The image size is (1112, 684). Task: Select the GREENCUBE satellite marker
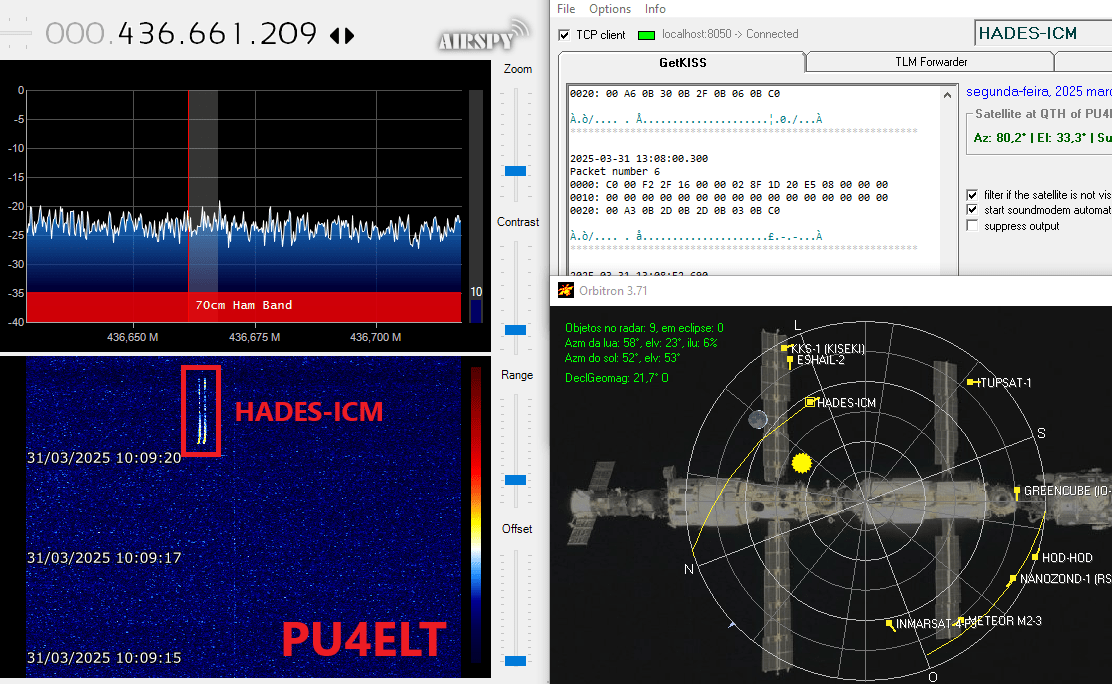pos(1017,491)
